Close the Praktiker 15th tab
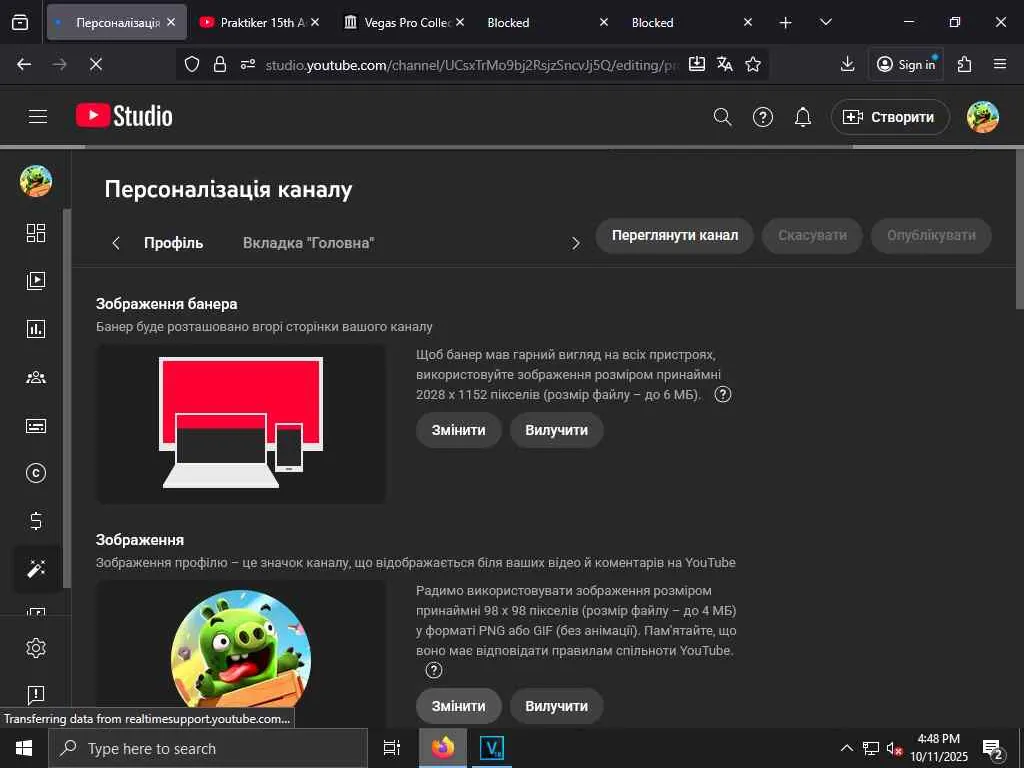 pyautogui.click(x=315, y=22)
